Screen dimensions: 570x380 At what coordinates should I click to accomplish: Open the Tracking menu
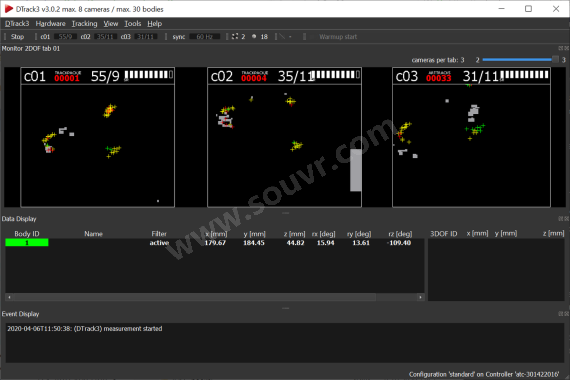coord(84,24)
